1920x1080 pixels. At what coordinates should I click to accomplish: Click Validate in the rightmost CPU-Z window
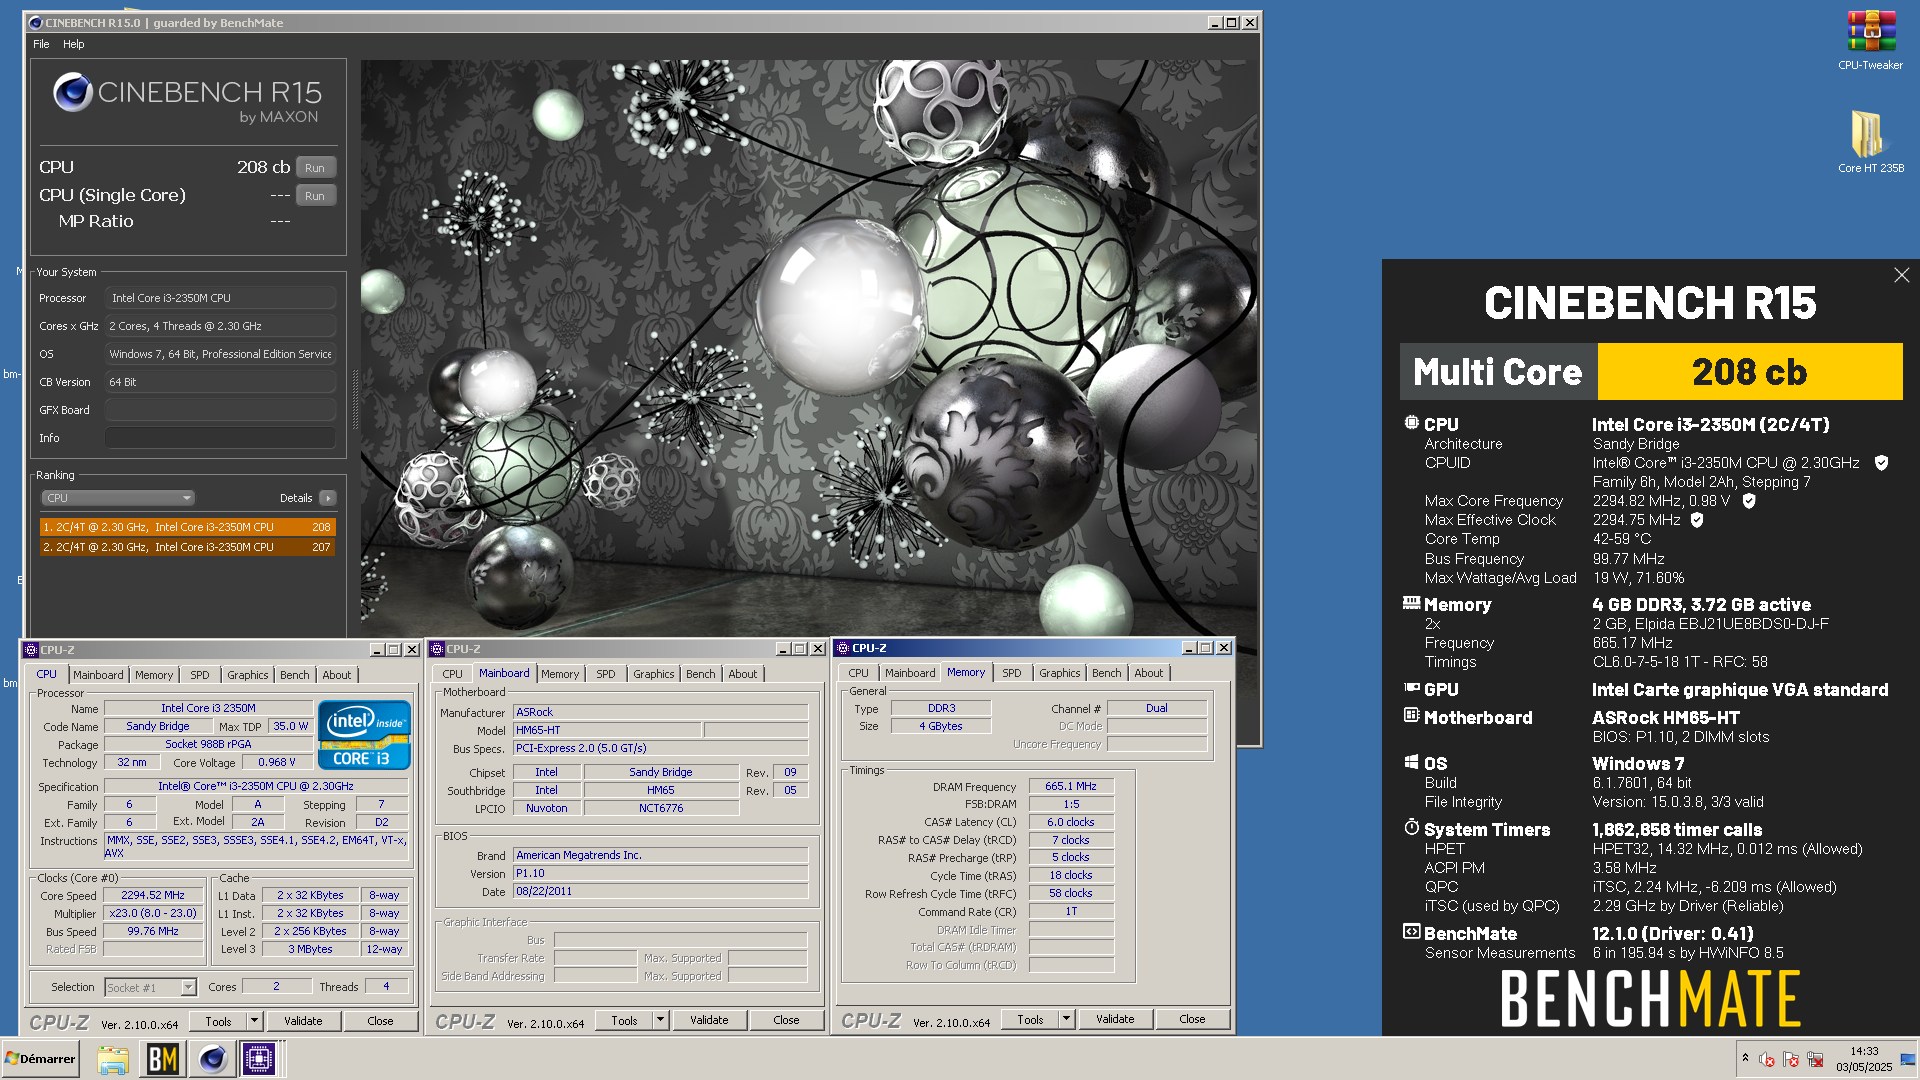1115,1019
